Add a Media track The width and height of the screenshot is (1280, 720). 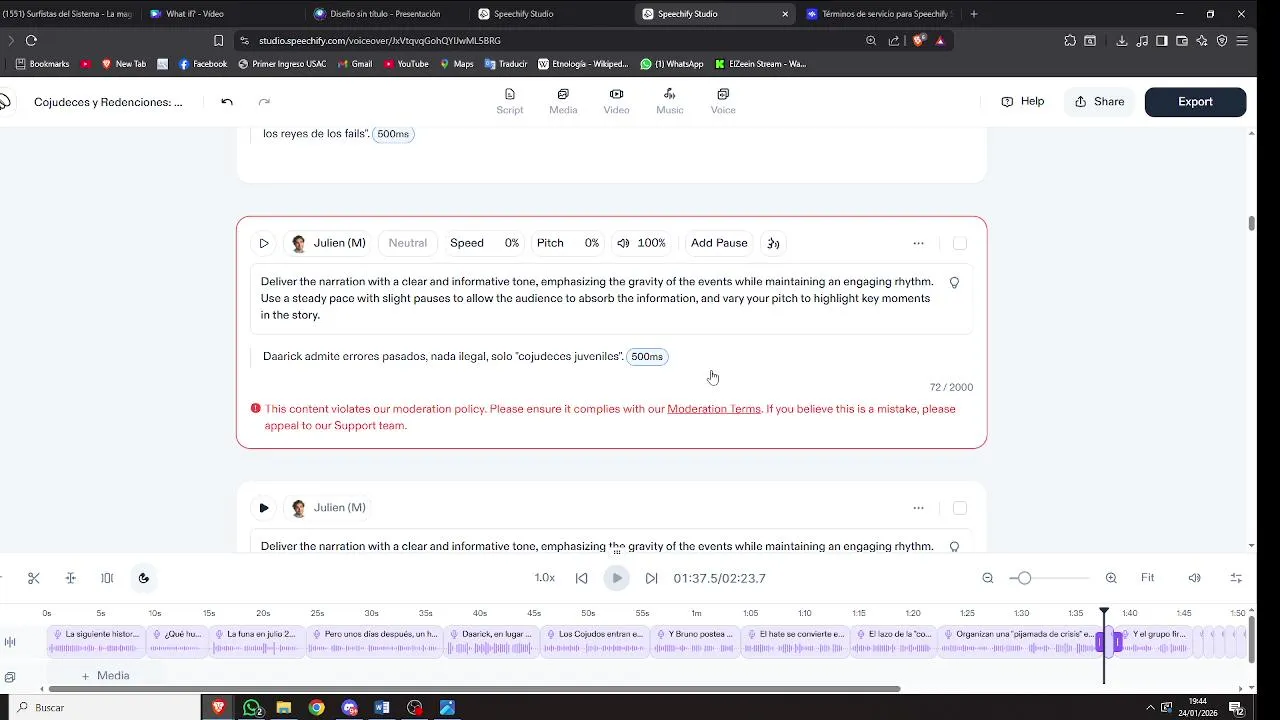106,676
